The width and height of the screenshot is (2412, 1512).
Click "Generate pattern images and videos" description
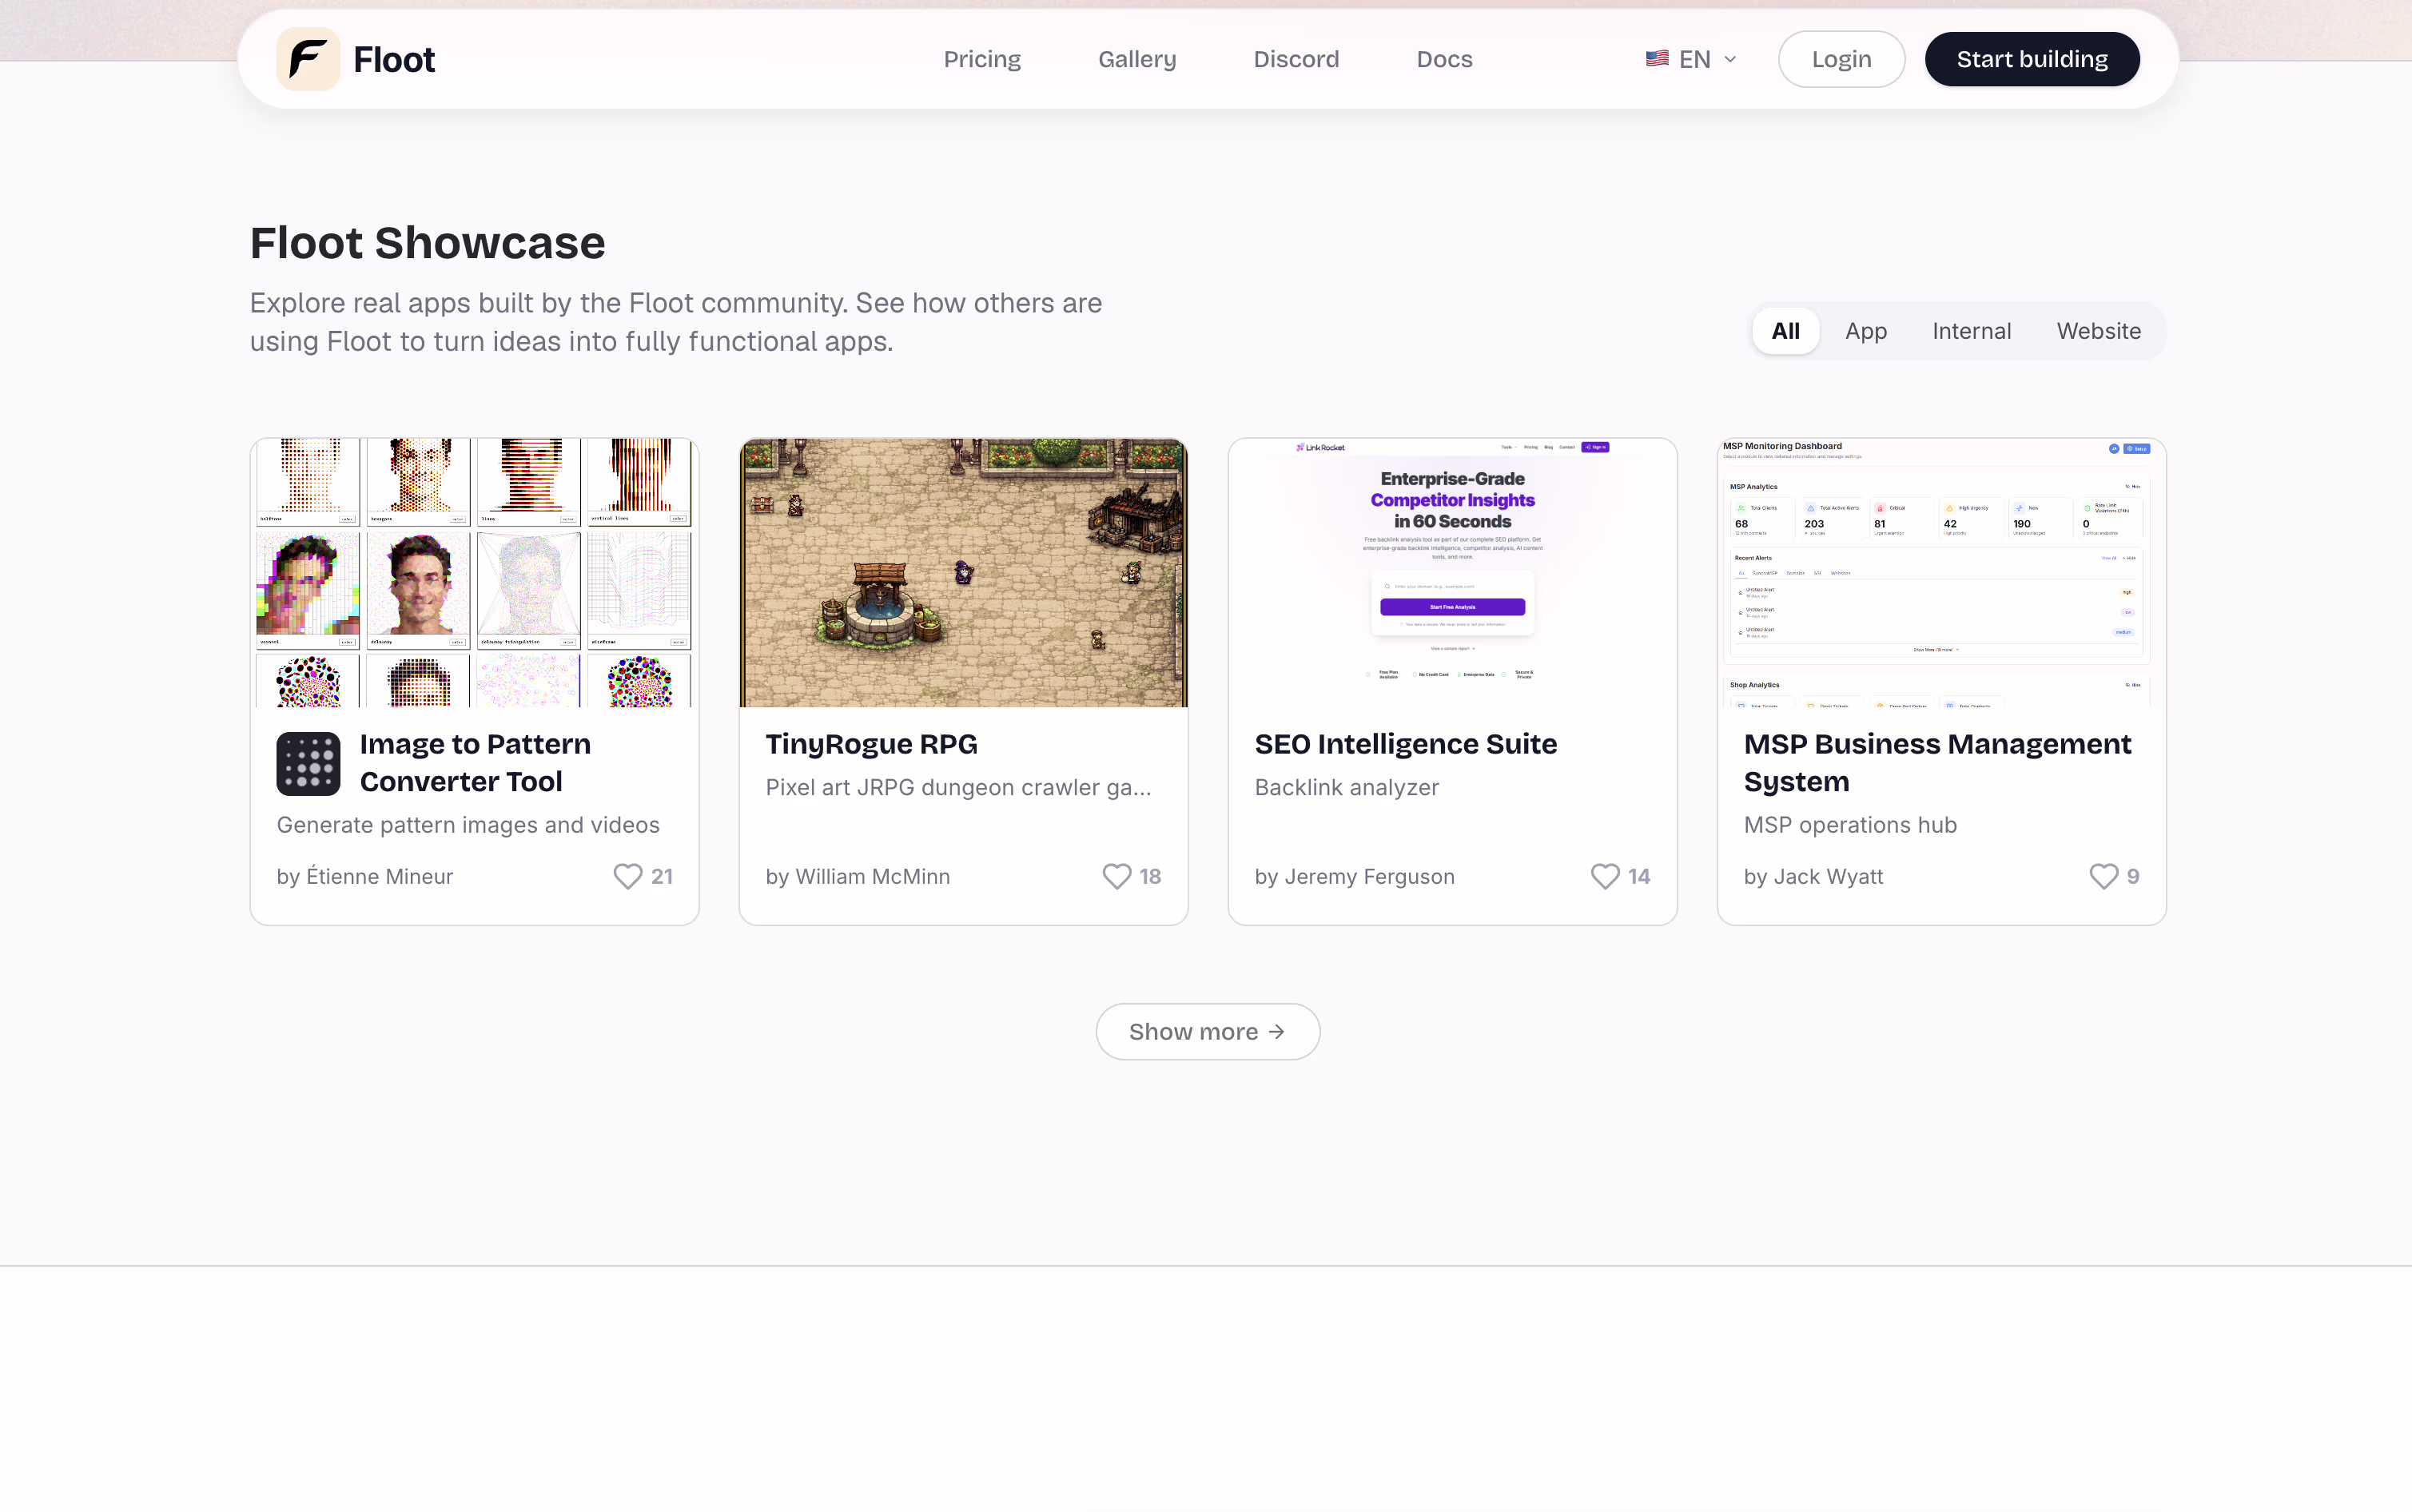468,825
